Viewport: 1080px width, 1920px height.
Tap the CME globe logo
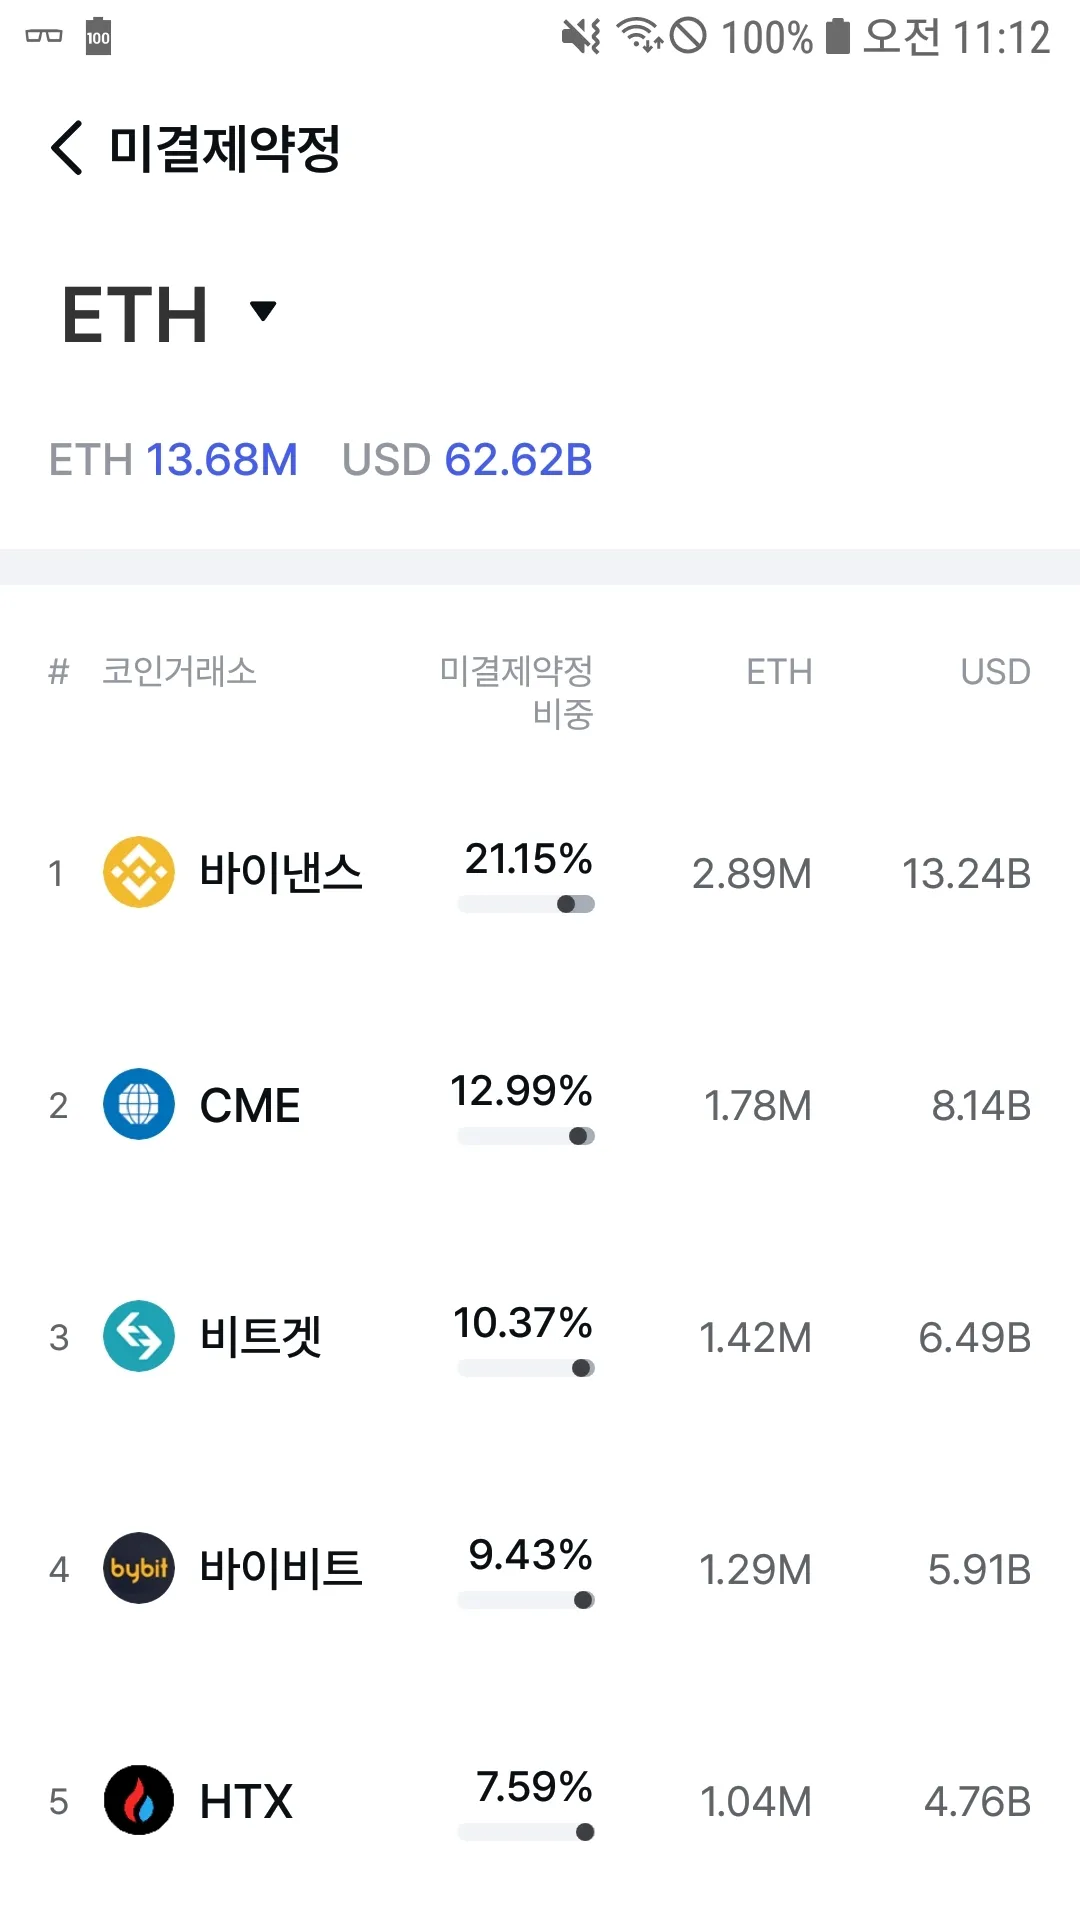pyautogui.click(x=139, y=1104)
